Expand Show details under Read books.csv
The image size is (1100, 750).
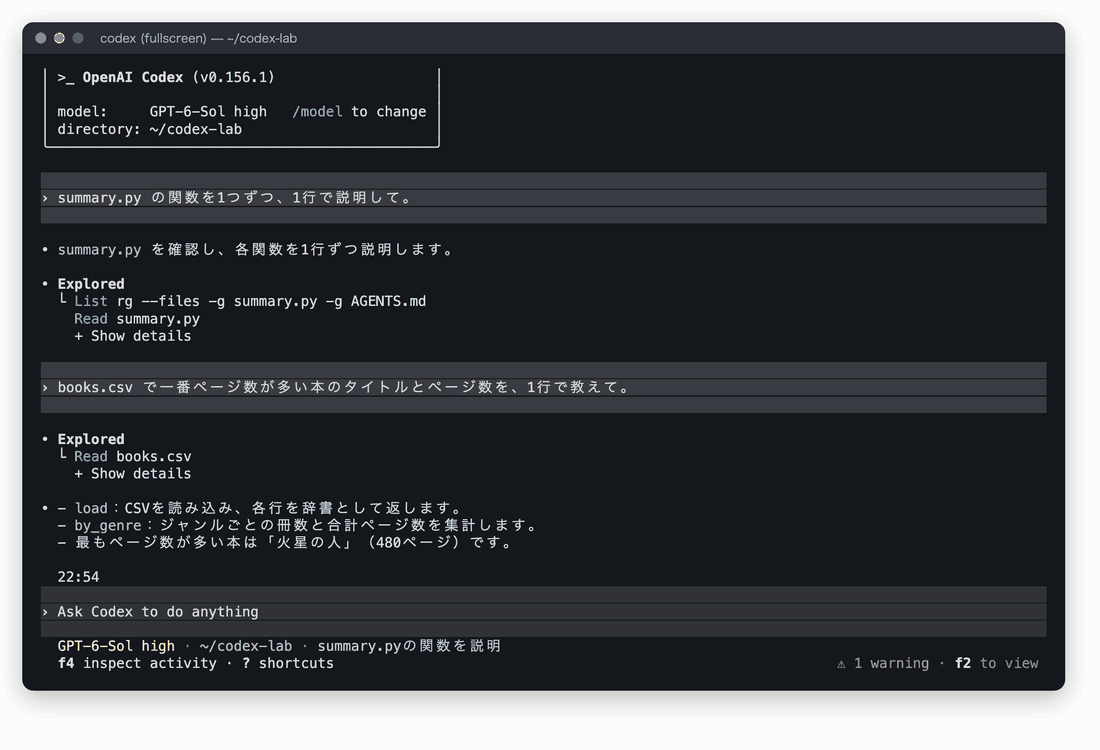point(133,474)
